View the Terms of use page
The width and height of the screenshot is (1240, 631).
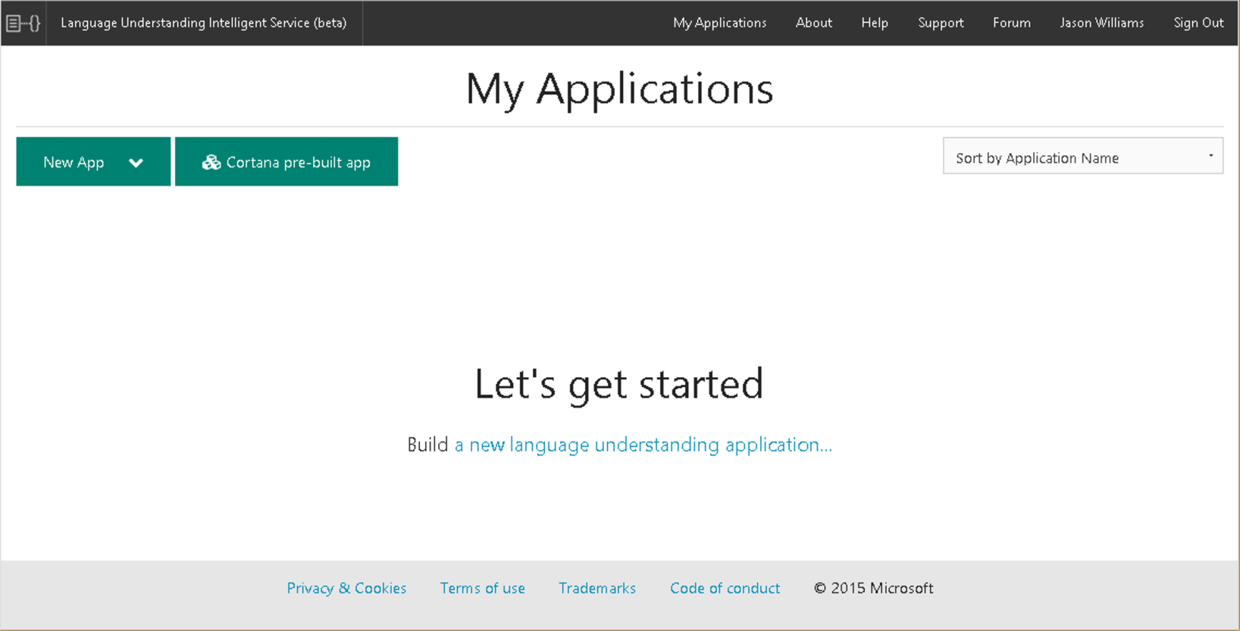482,588
